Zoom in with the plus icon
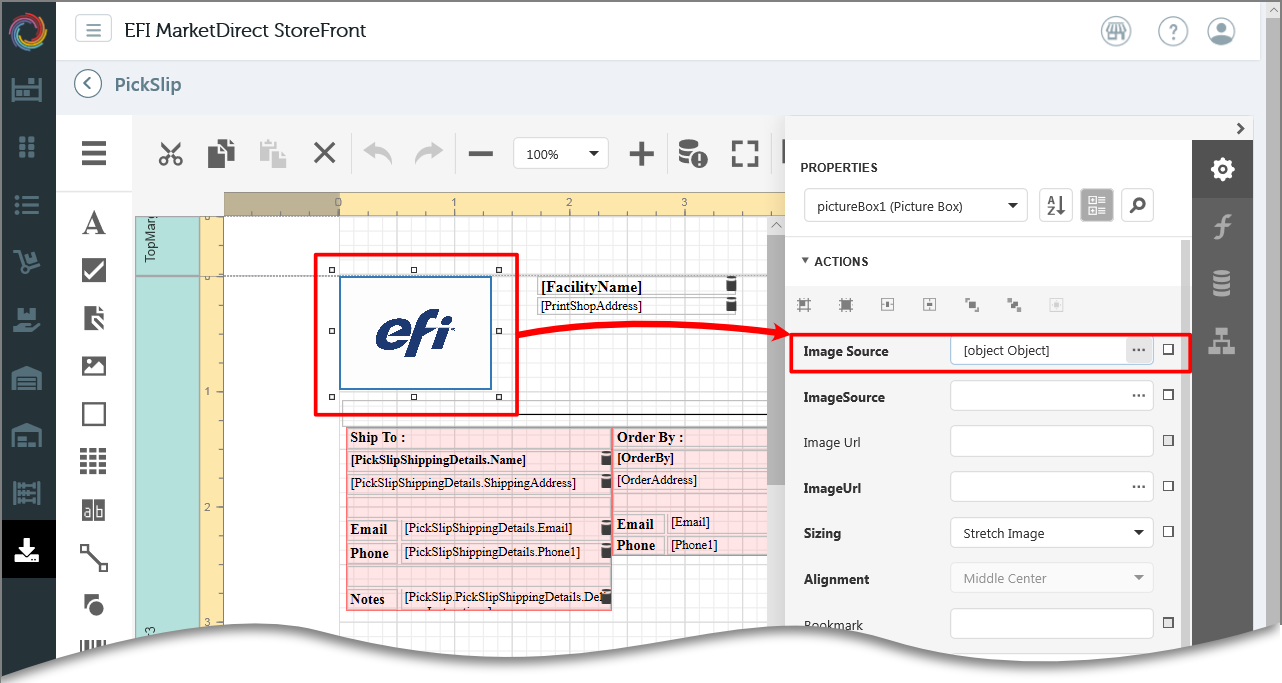The image size is (1282, 683). tap(641, 154)
